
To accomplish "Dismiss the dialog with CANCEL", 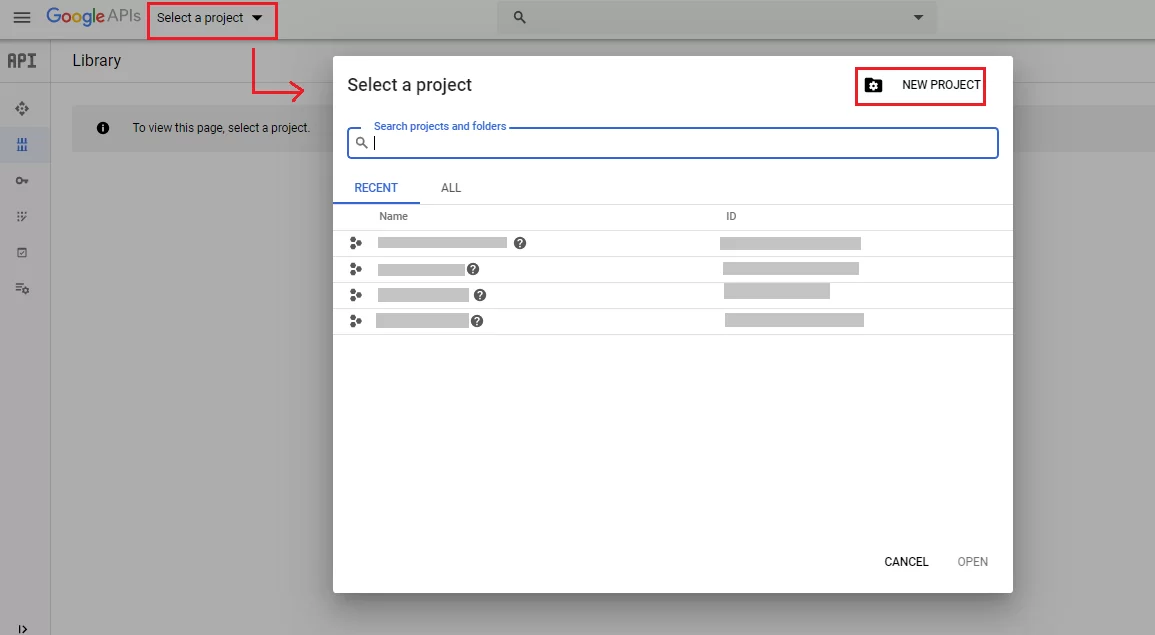I will pos(905,561).
